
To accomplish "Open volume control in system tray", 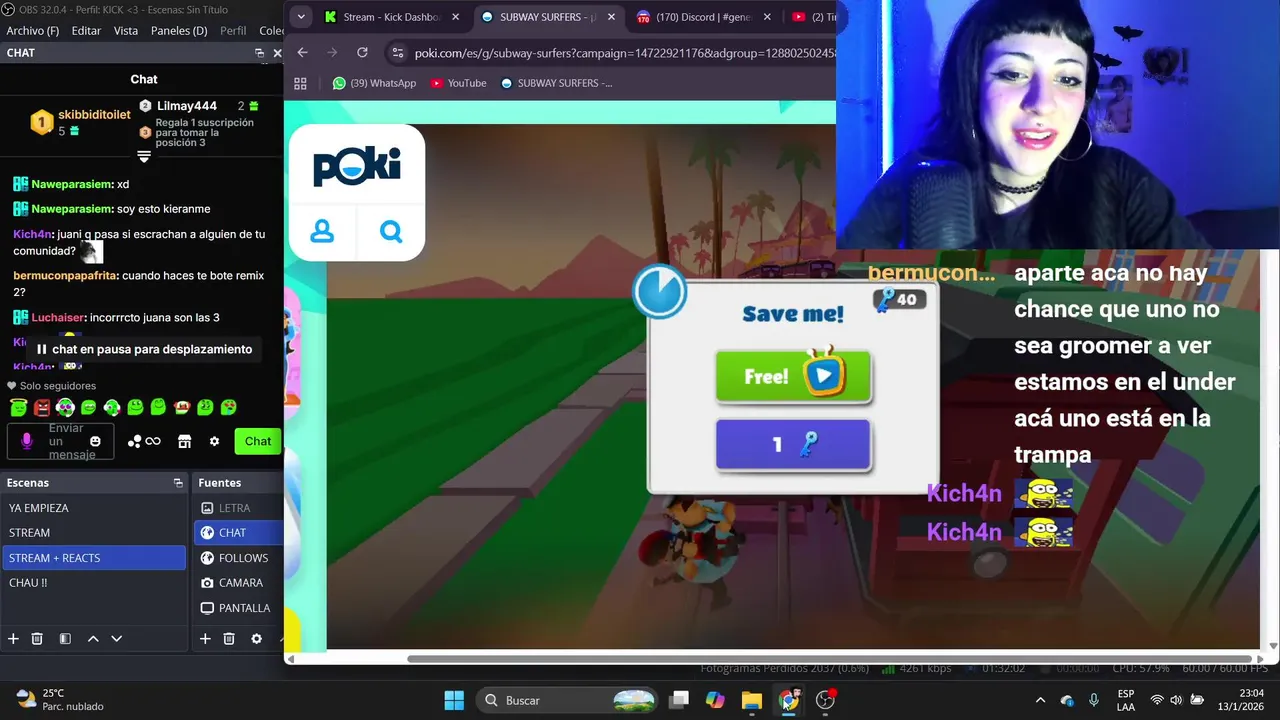I will tap(1176, 700).
